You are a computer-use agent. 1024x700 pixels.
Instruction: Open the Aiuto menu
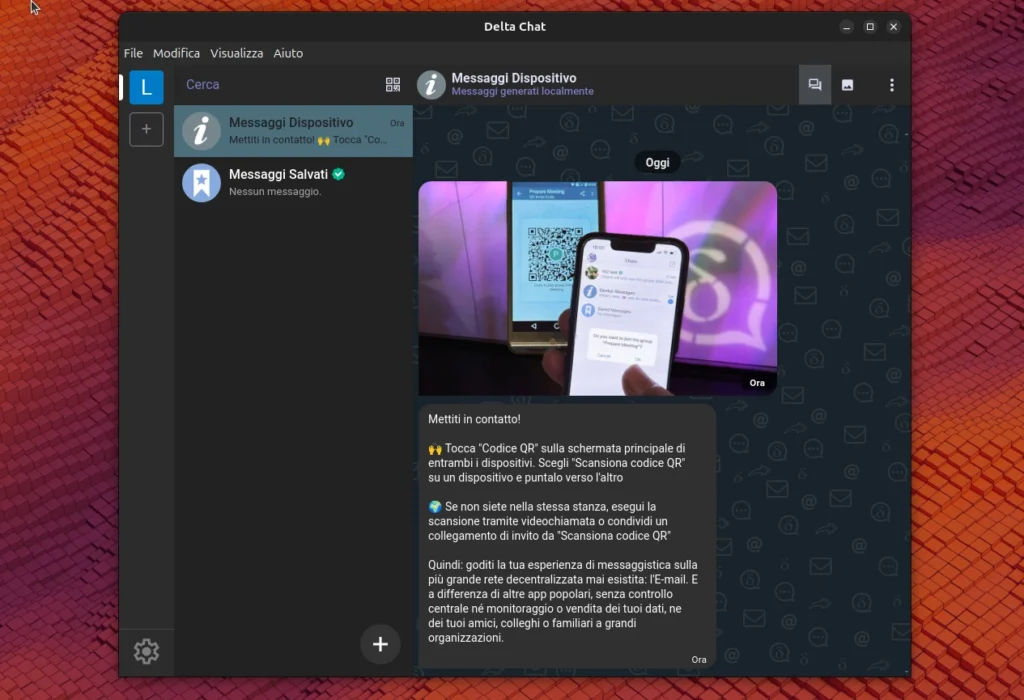[x=288, y=53]
